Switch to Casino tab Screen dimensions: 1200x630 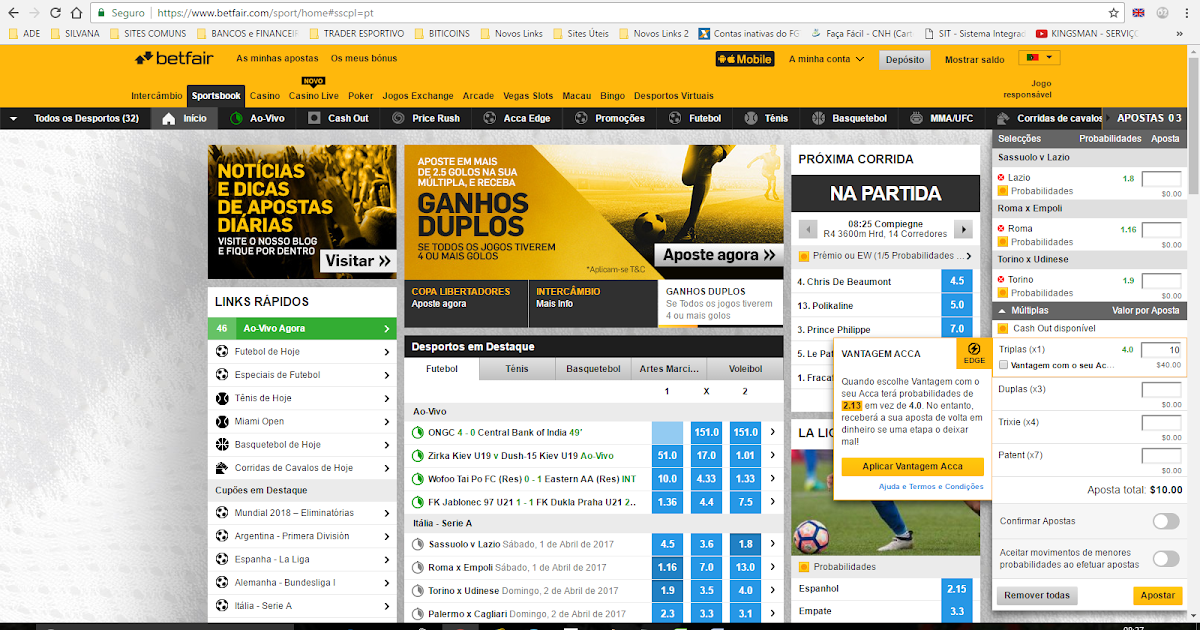coord(265,96)
